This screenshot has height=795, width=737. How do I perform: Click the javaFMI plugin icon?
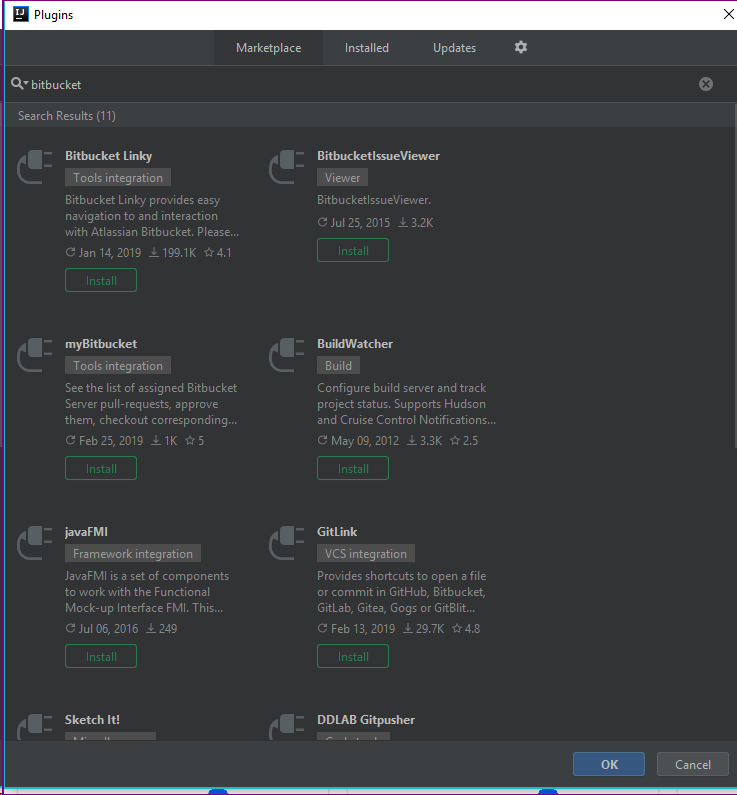[34, 543]
